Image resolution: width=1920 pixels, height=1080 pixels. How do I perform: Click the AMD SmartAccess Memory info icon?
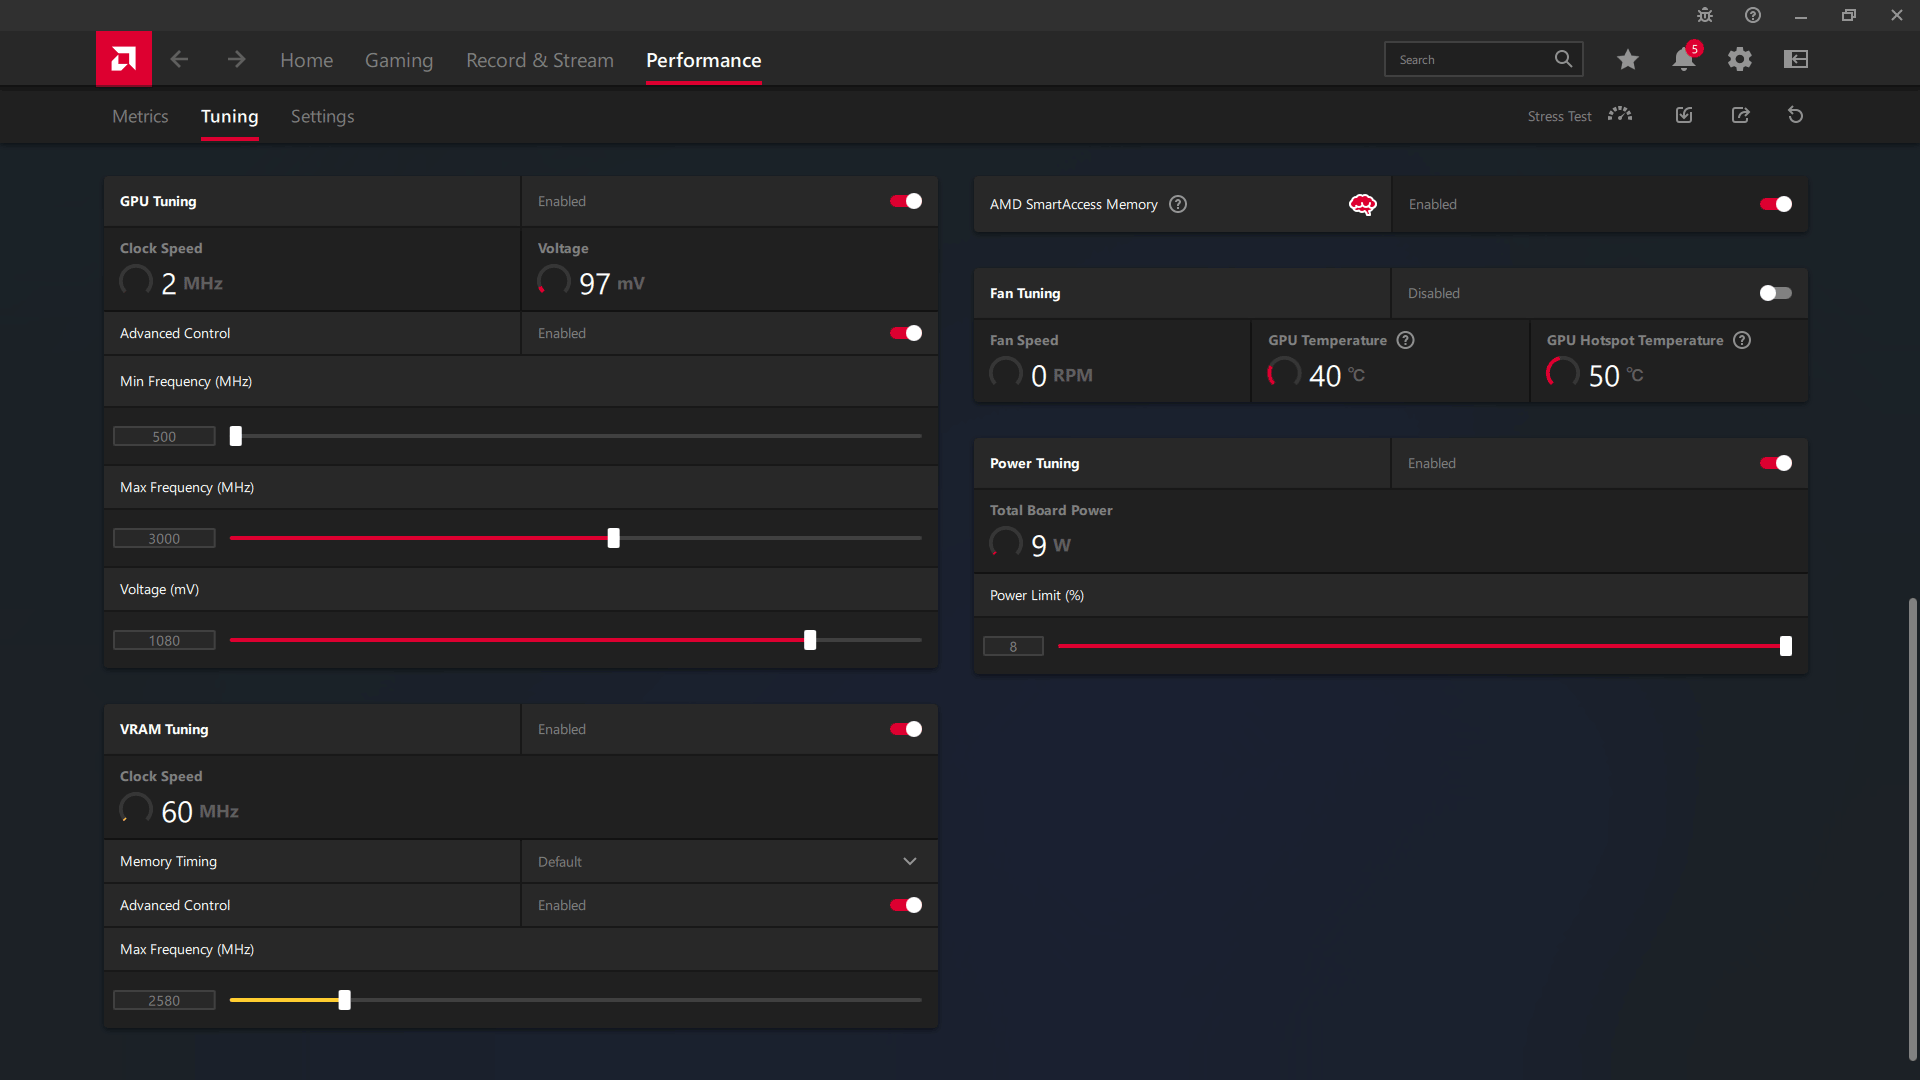pyautogui.click(x=1178, y=204)
